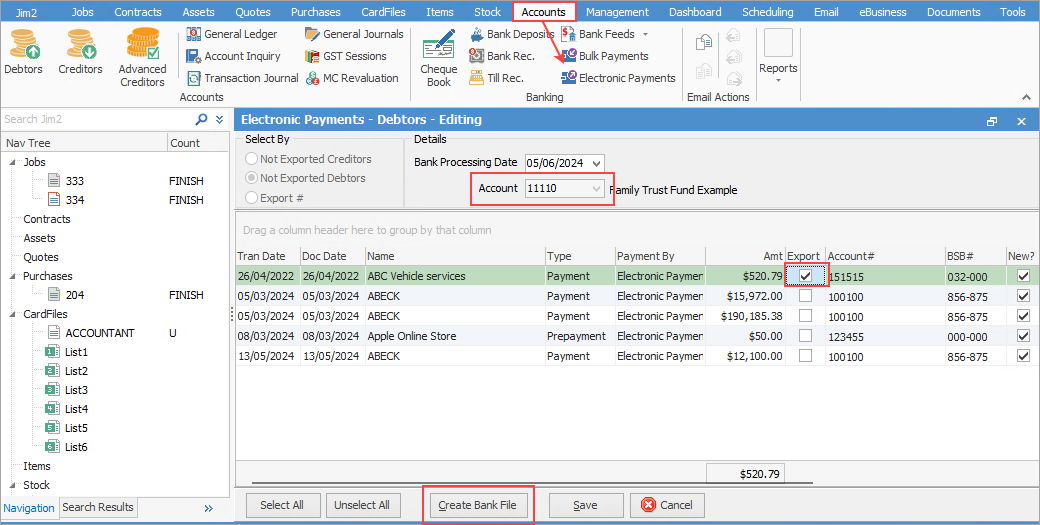Switch to the Management ribbon tab
This screenshot has height=525, width=1040.
tap(617, 12)
